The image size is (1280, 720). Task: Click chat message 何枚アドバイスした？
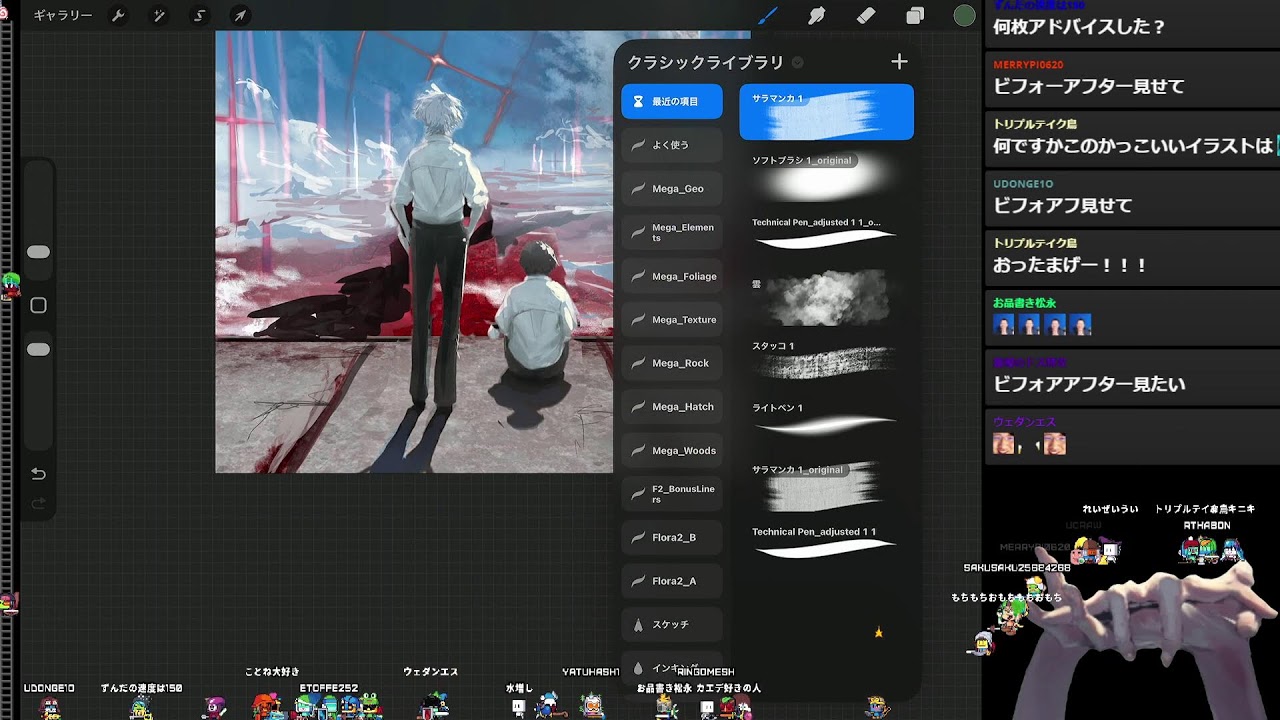(x=1079, y=27)
